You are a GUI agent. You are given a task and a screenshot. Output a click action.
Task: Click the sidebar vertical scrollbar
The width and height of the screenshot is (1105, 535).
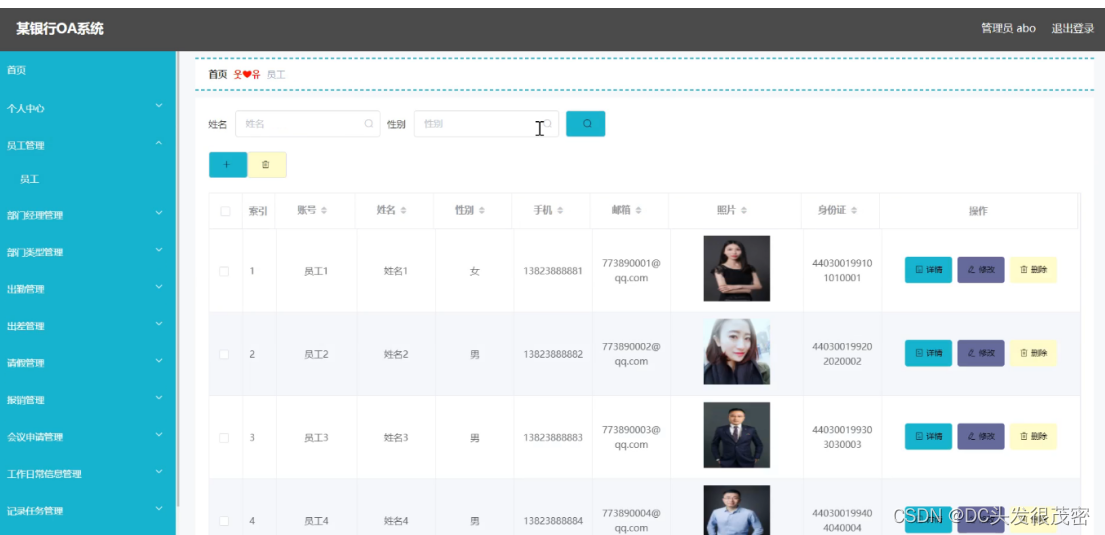[x=178, y=278]
